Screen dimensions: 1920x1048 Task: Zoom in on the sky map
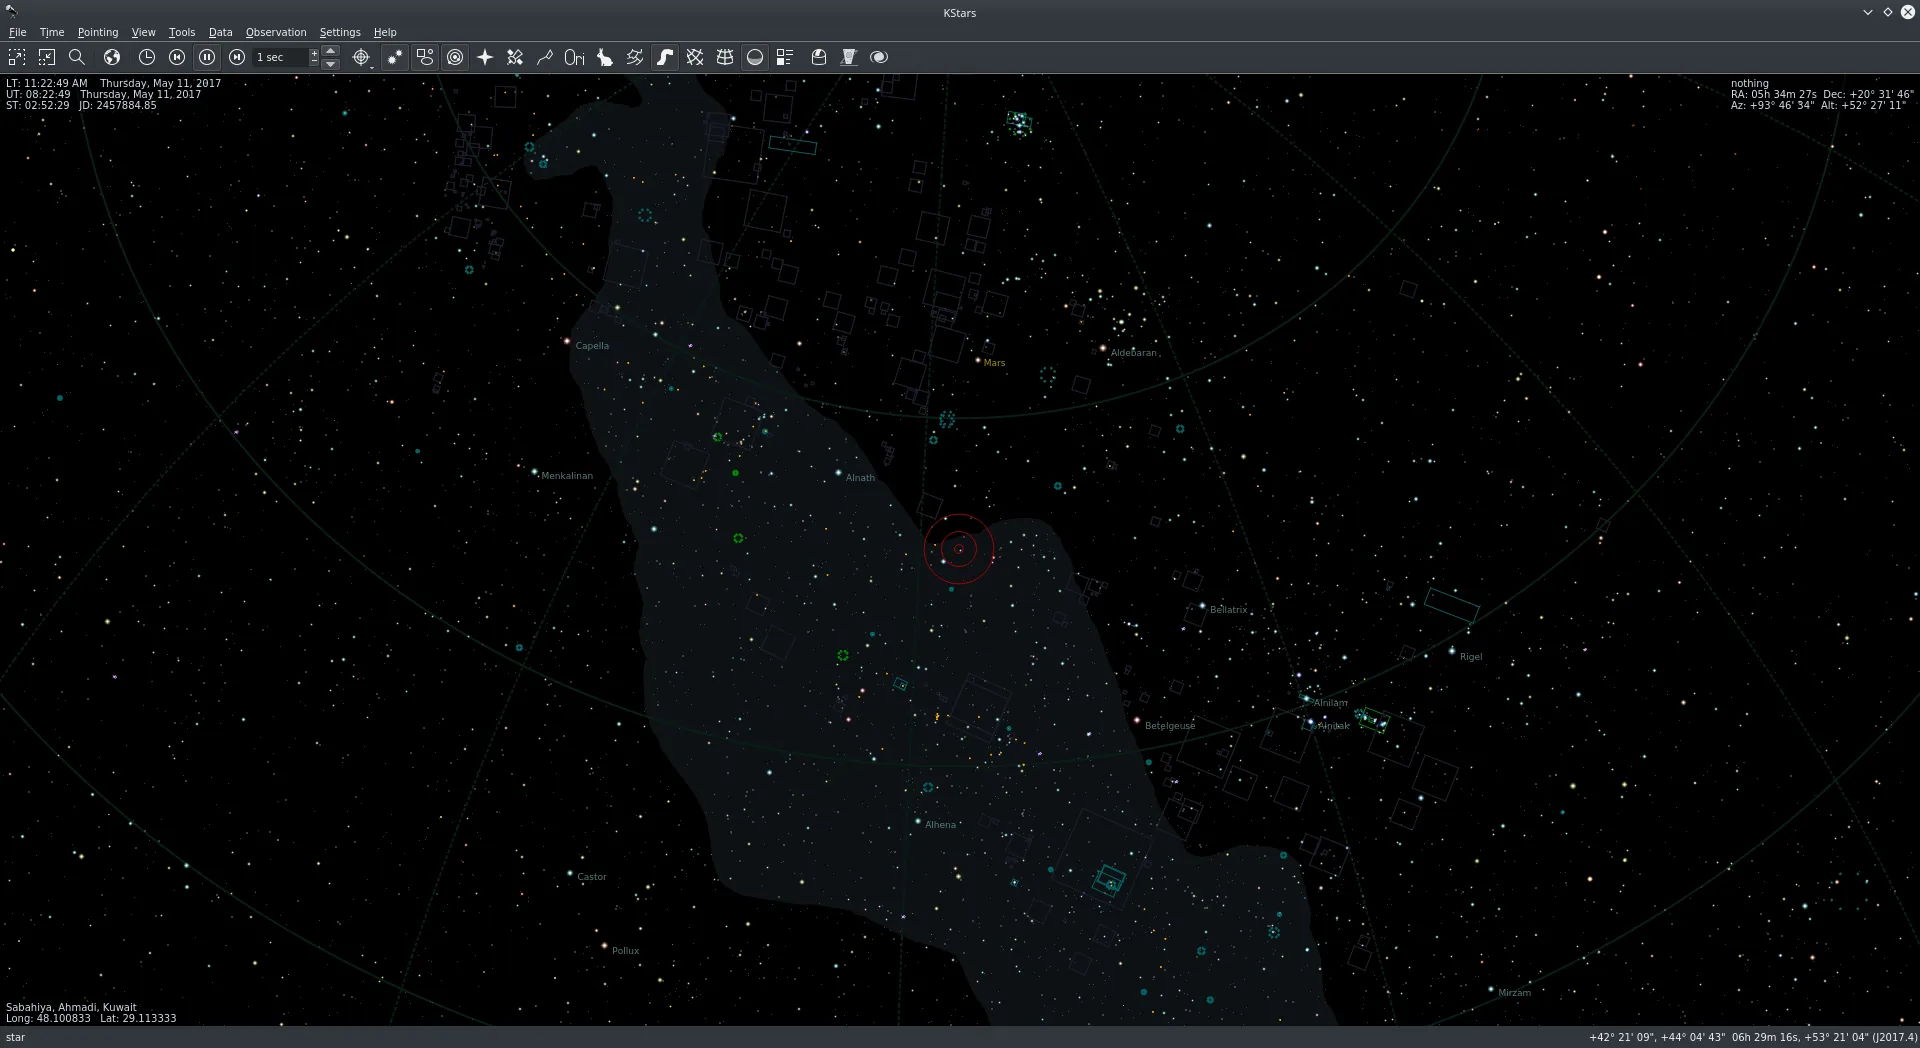click(x=16, y=57)
